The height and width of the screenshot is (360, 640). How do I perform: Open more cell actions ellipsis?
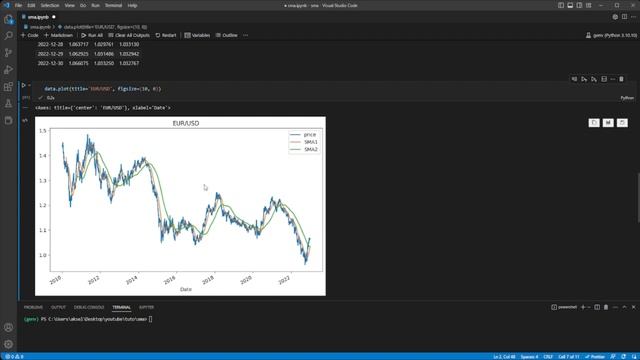pyautogui.click(x=613, y=79)
